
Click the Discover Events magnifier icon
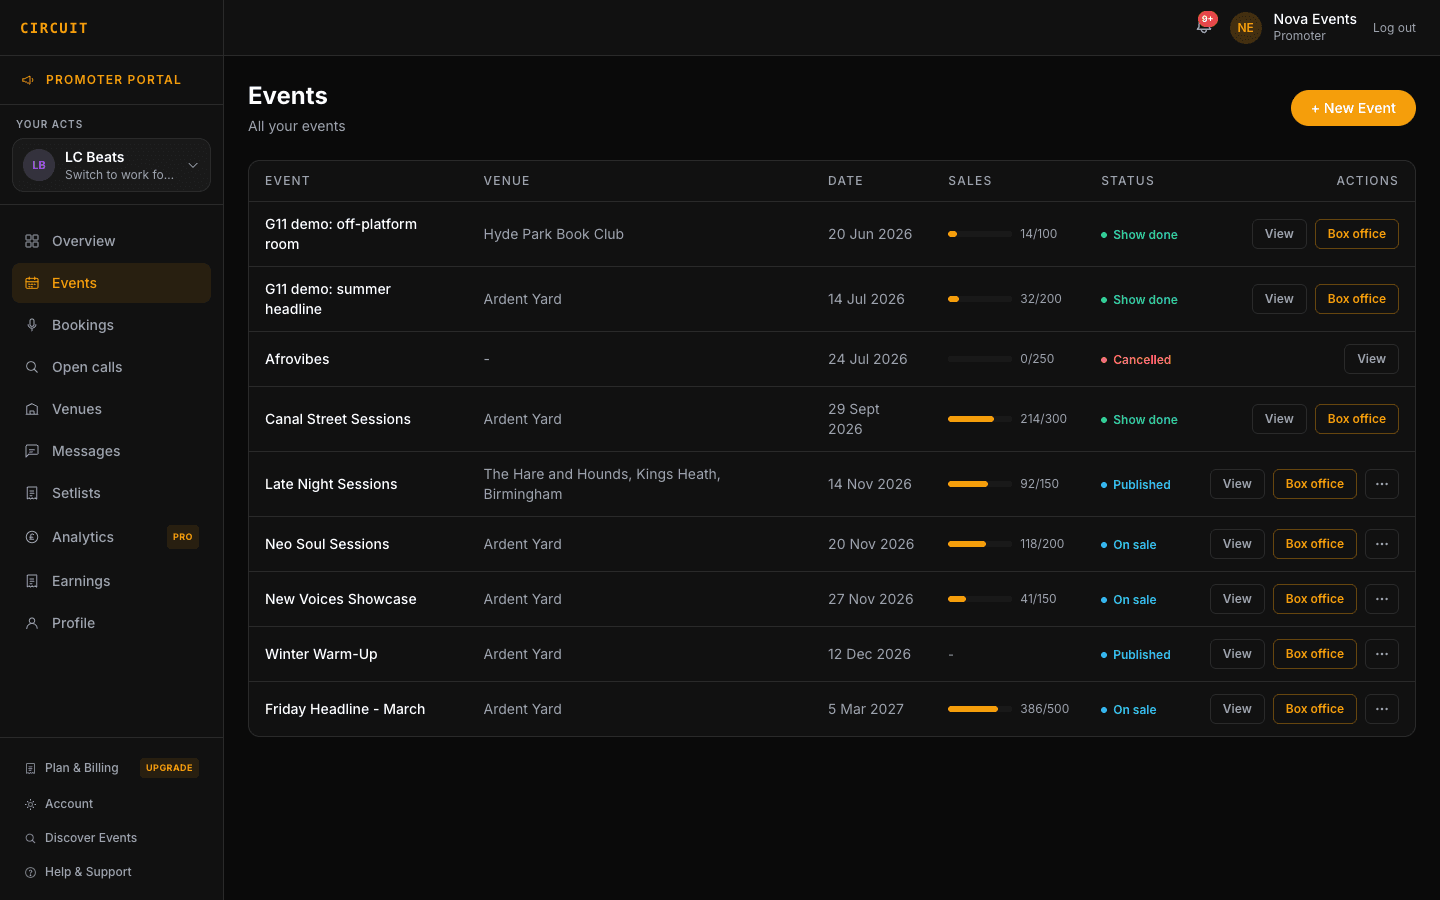tap(30, 838)
